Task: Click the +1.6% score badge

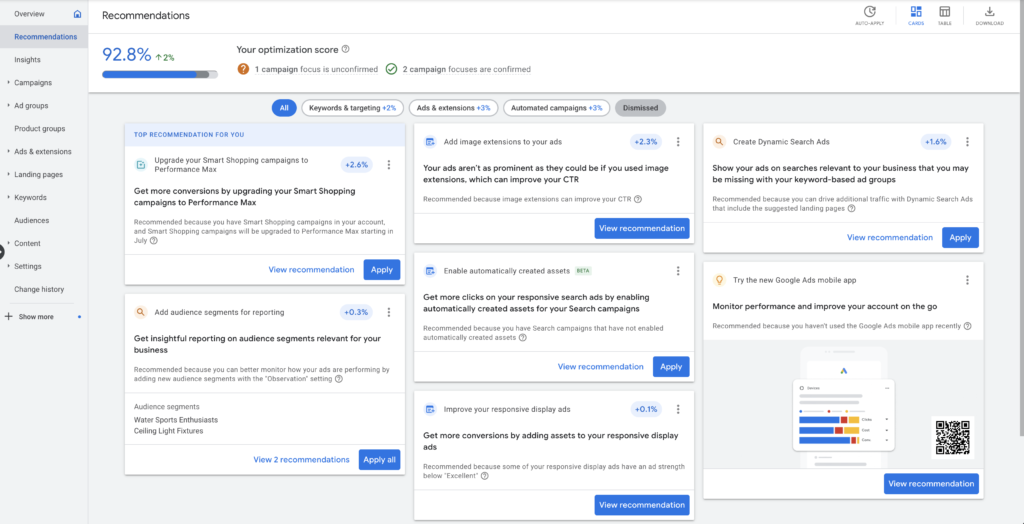Action: pyautogui.click(x=936, y=142)
